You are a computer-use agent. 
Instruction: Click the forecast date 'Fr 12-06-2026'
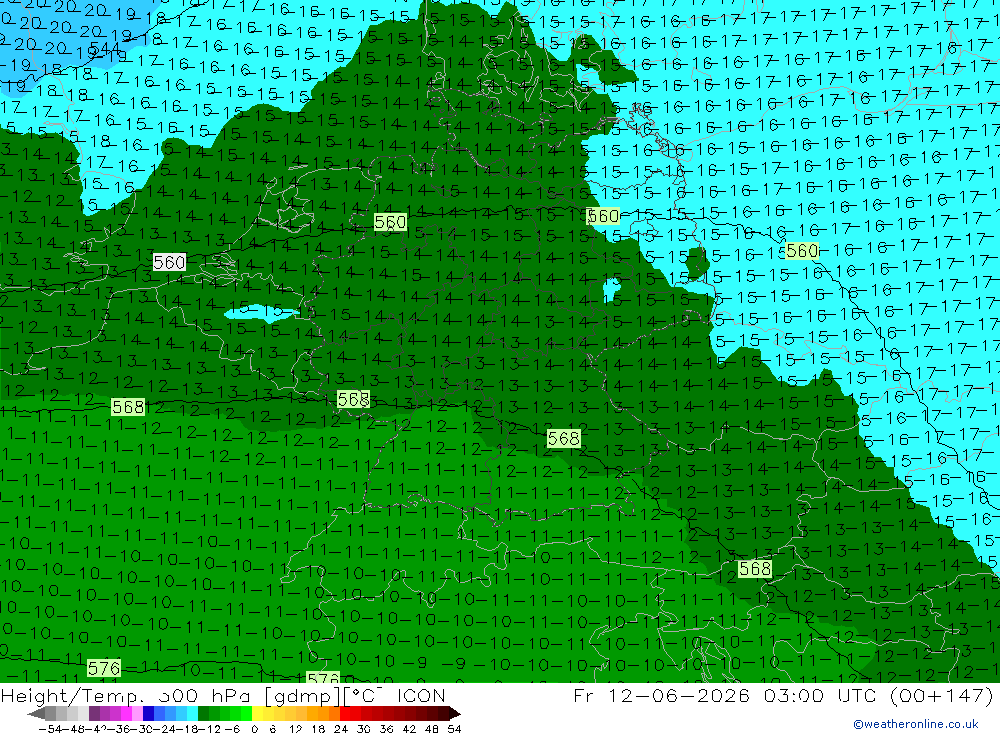(661, 695)
